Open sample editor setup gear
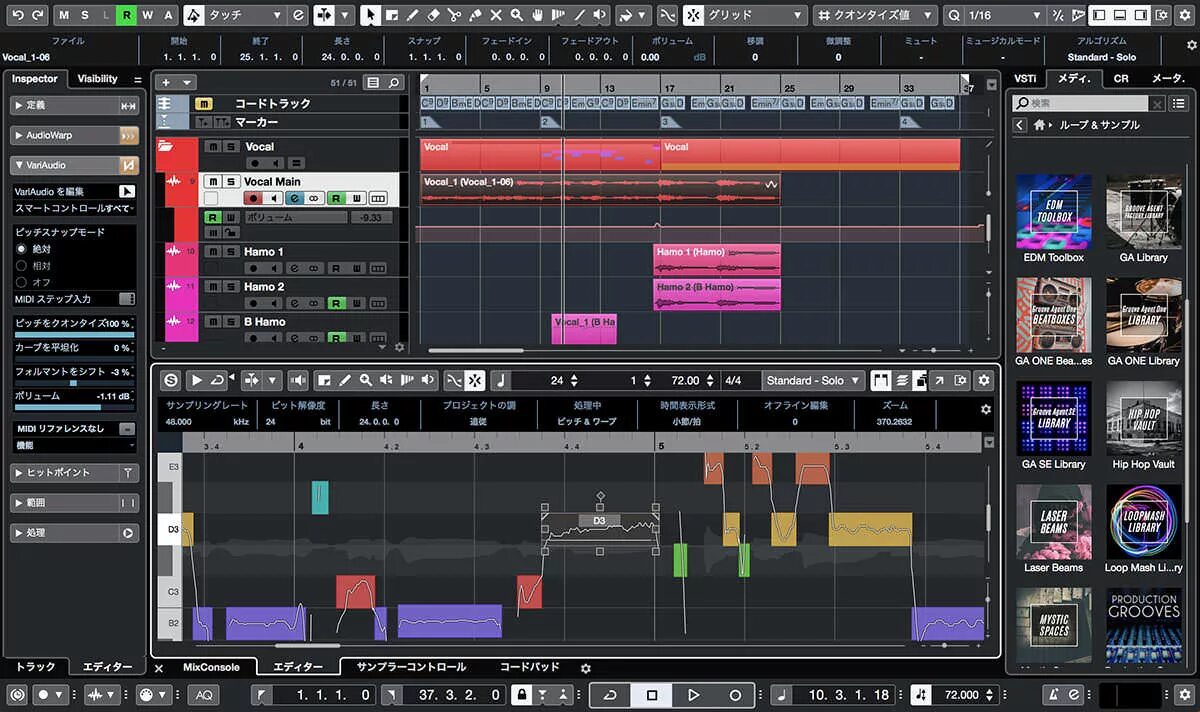This screenshot has width=1200, height=712. click(984, 380)
